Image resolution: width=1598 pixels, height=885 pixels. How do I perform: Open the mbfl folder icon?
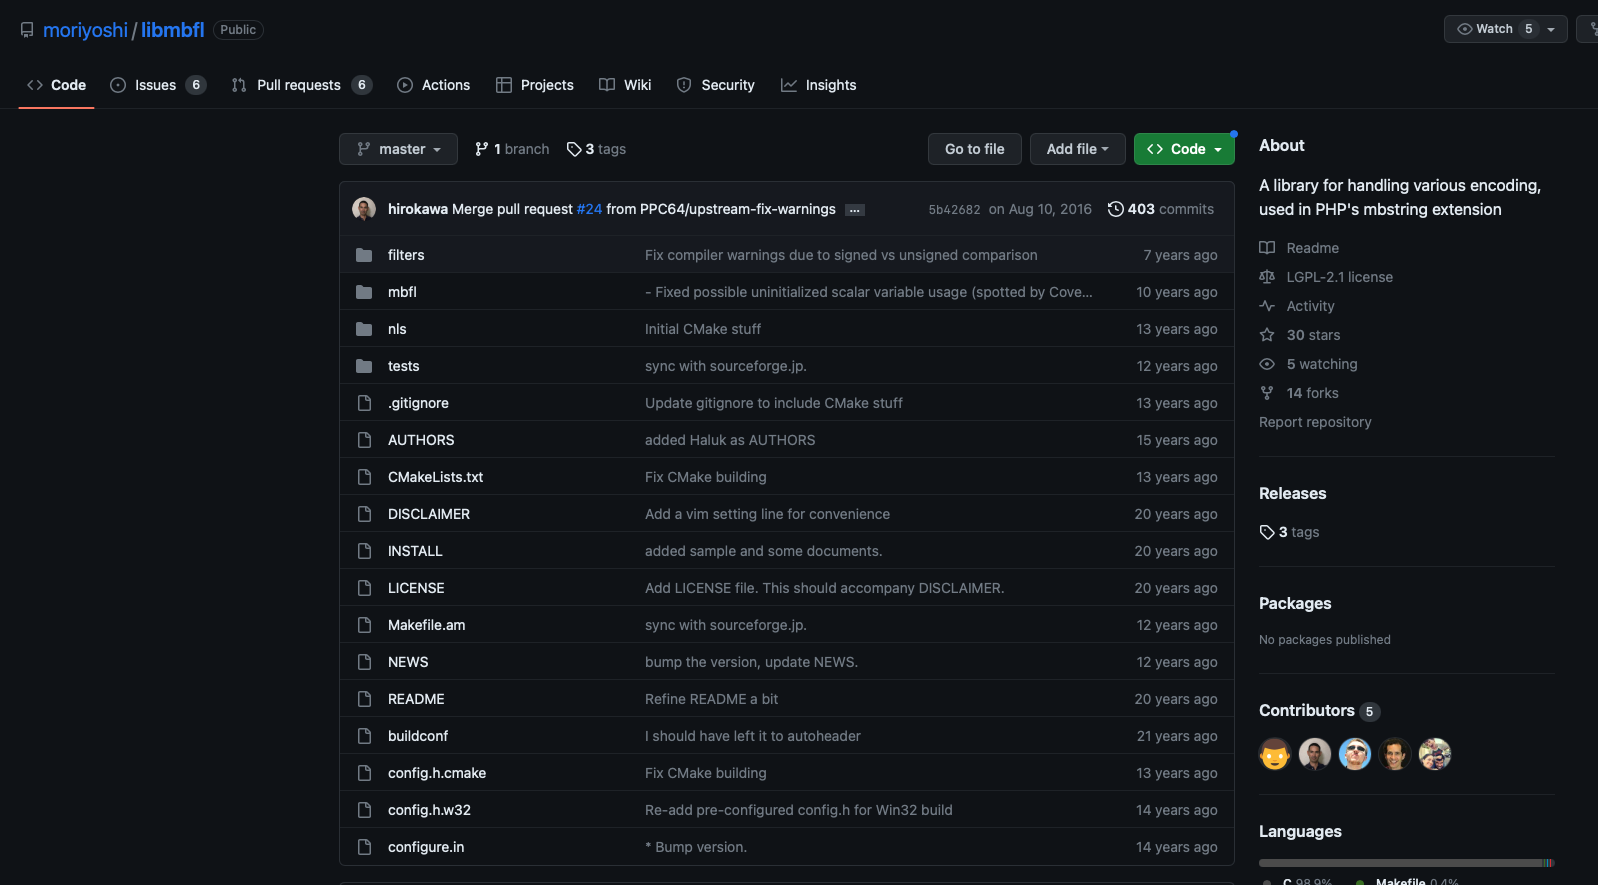364,292
